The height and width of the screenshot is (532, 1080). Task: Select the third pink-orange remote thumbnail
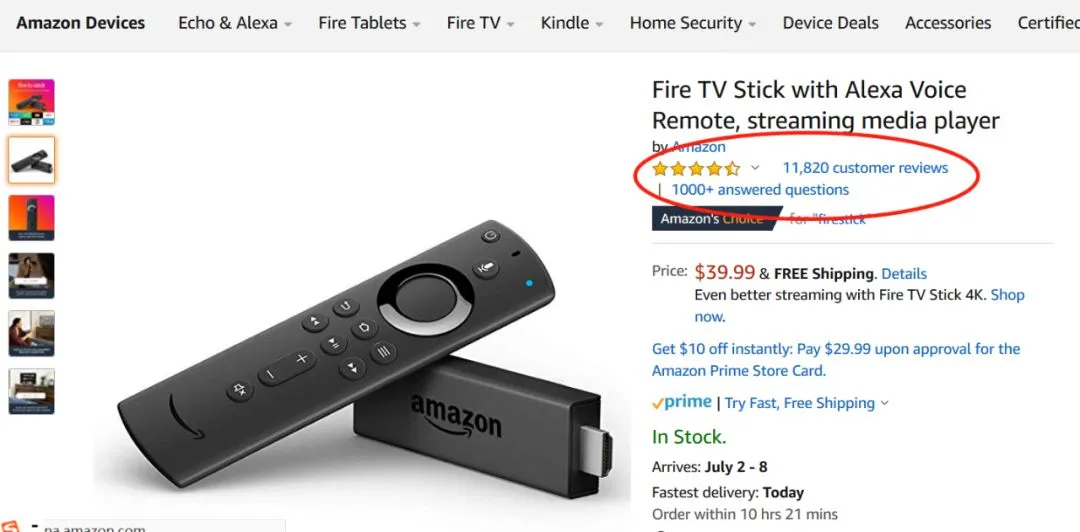pos(32,218)
